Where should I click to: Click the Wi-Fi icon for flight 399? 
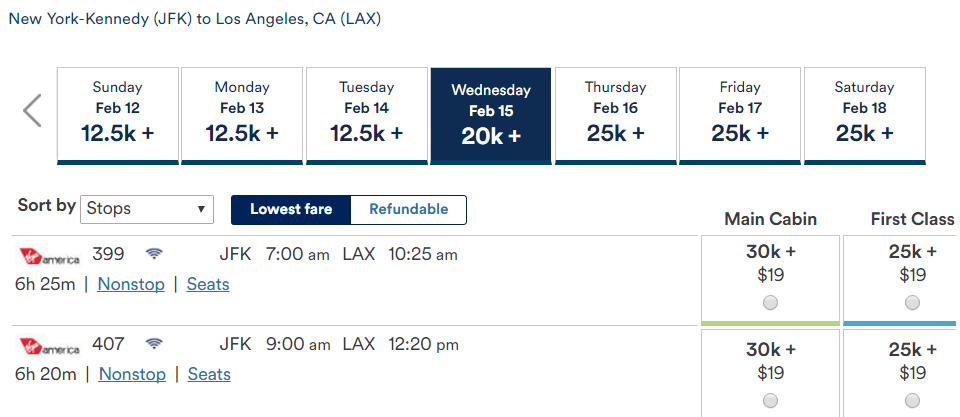[x=154, y=254]
